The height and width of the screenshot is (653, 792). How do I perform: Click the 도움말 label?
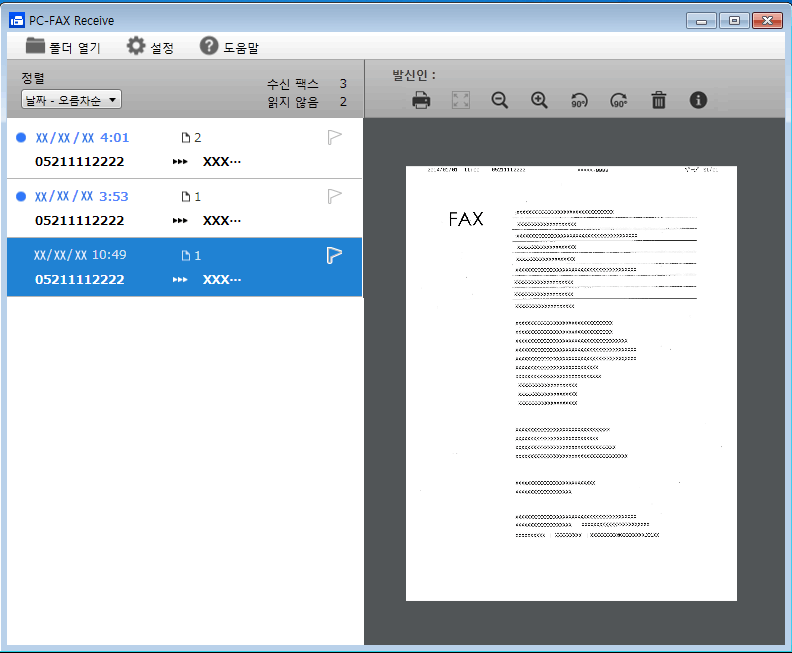[241, 48]
